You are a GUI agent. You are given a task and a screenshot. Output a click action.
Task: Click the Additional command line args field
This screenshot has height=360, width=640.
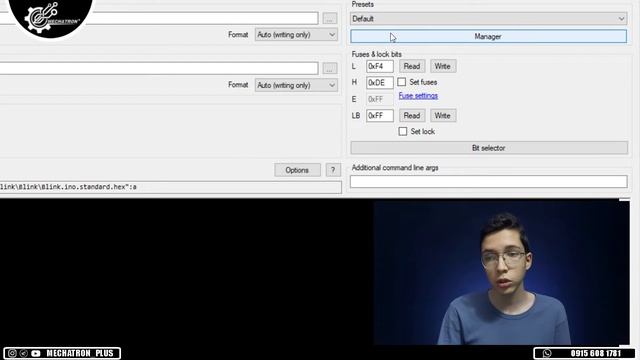tap(489, 182)
